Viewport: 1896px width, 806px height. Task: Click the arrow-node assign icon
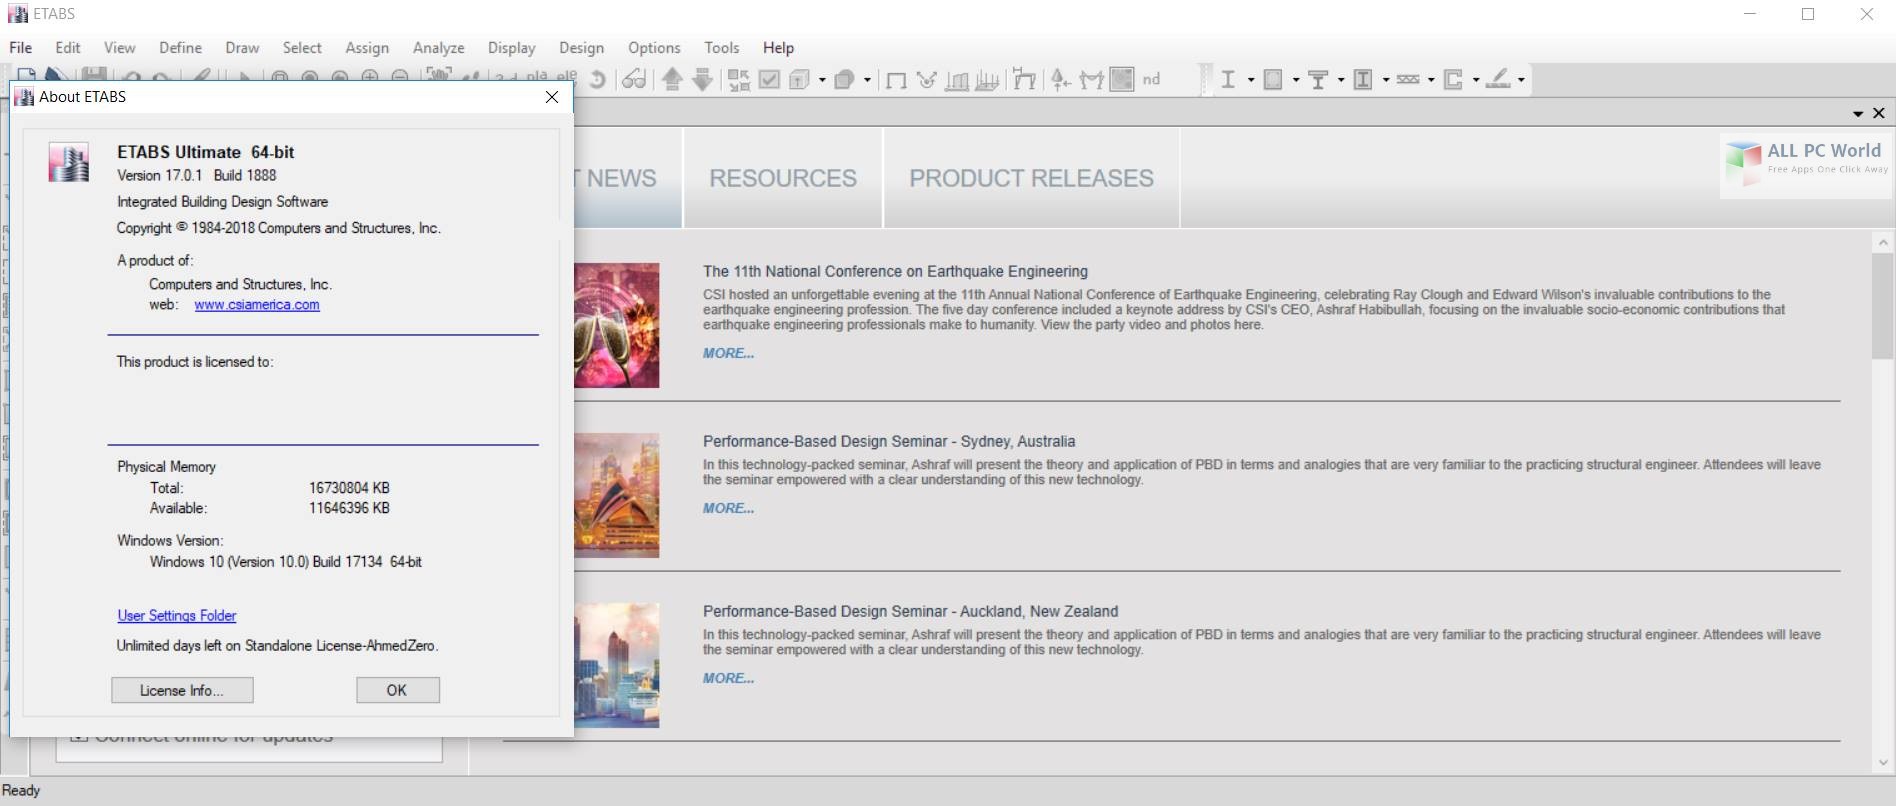point(1060,80)
